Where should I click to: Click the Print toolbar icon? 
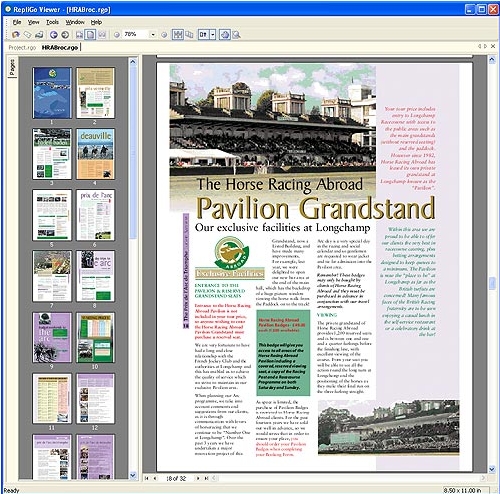(39, 34)
